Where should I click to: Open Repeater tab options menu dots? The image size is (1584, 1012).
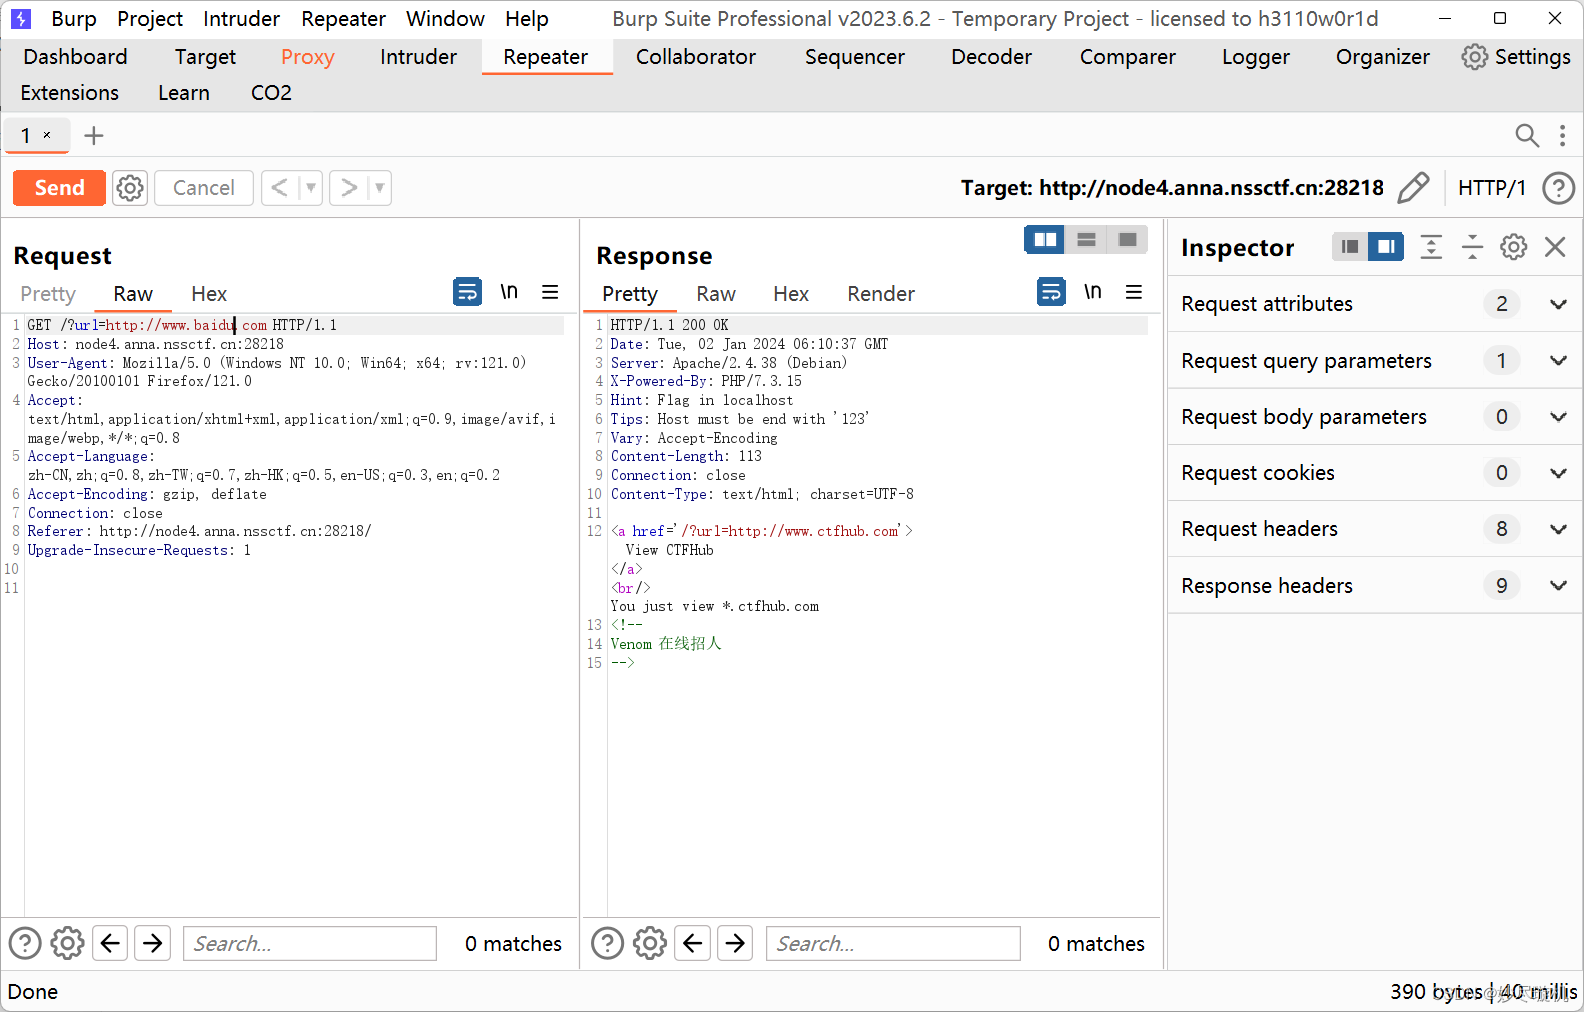click(x=1562, y=135)
